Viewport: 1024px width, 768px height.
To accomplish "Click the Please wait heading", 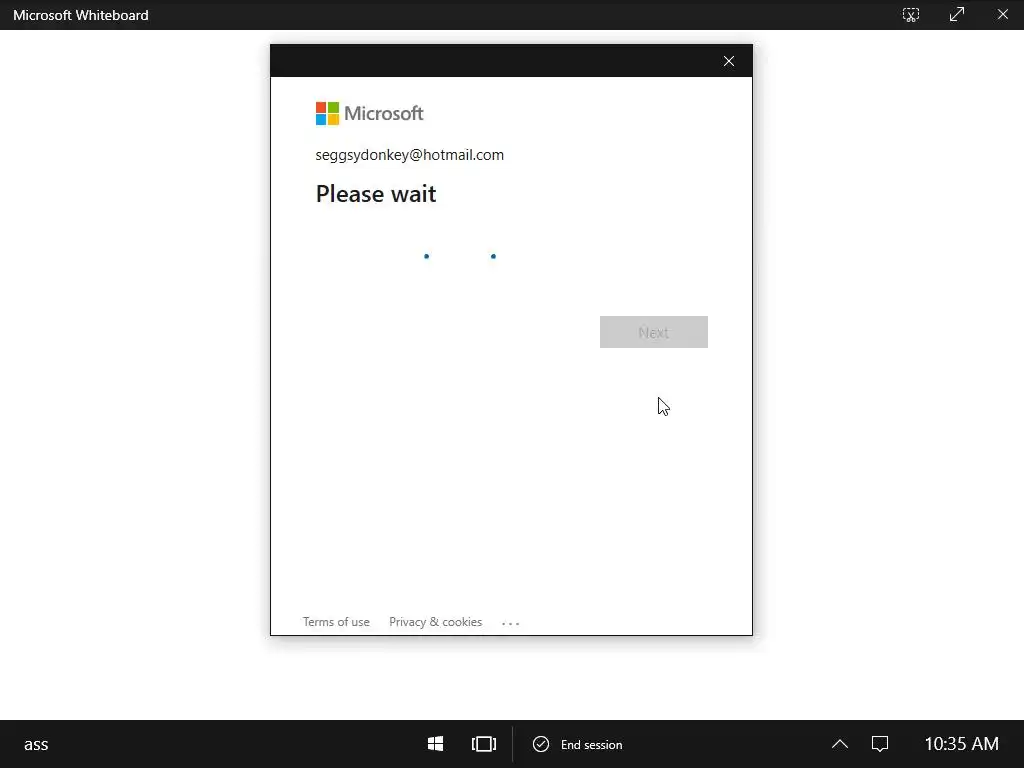I will (376, 194).
